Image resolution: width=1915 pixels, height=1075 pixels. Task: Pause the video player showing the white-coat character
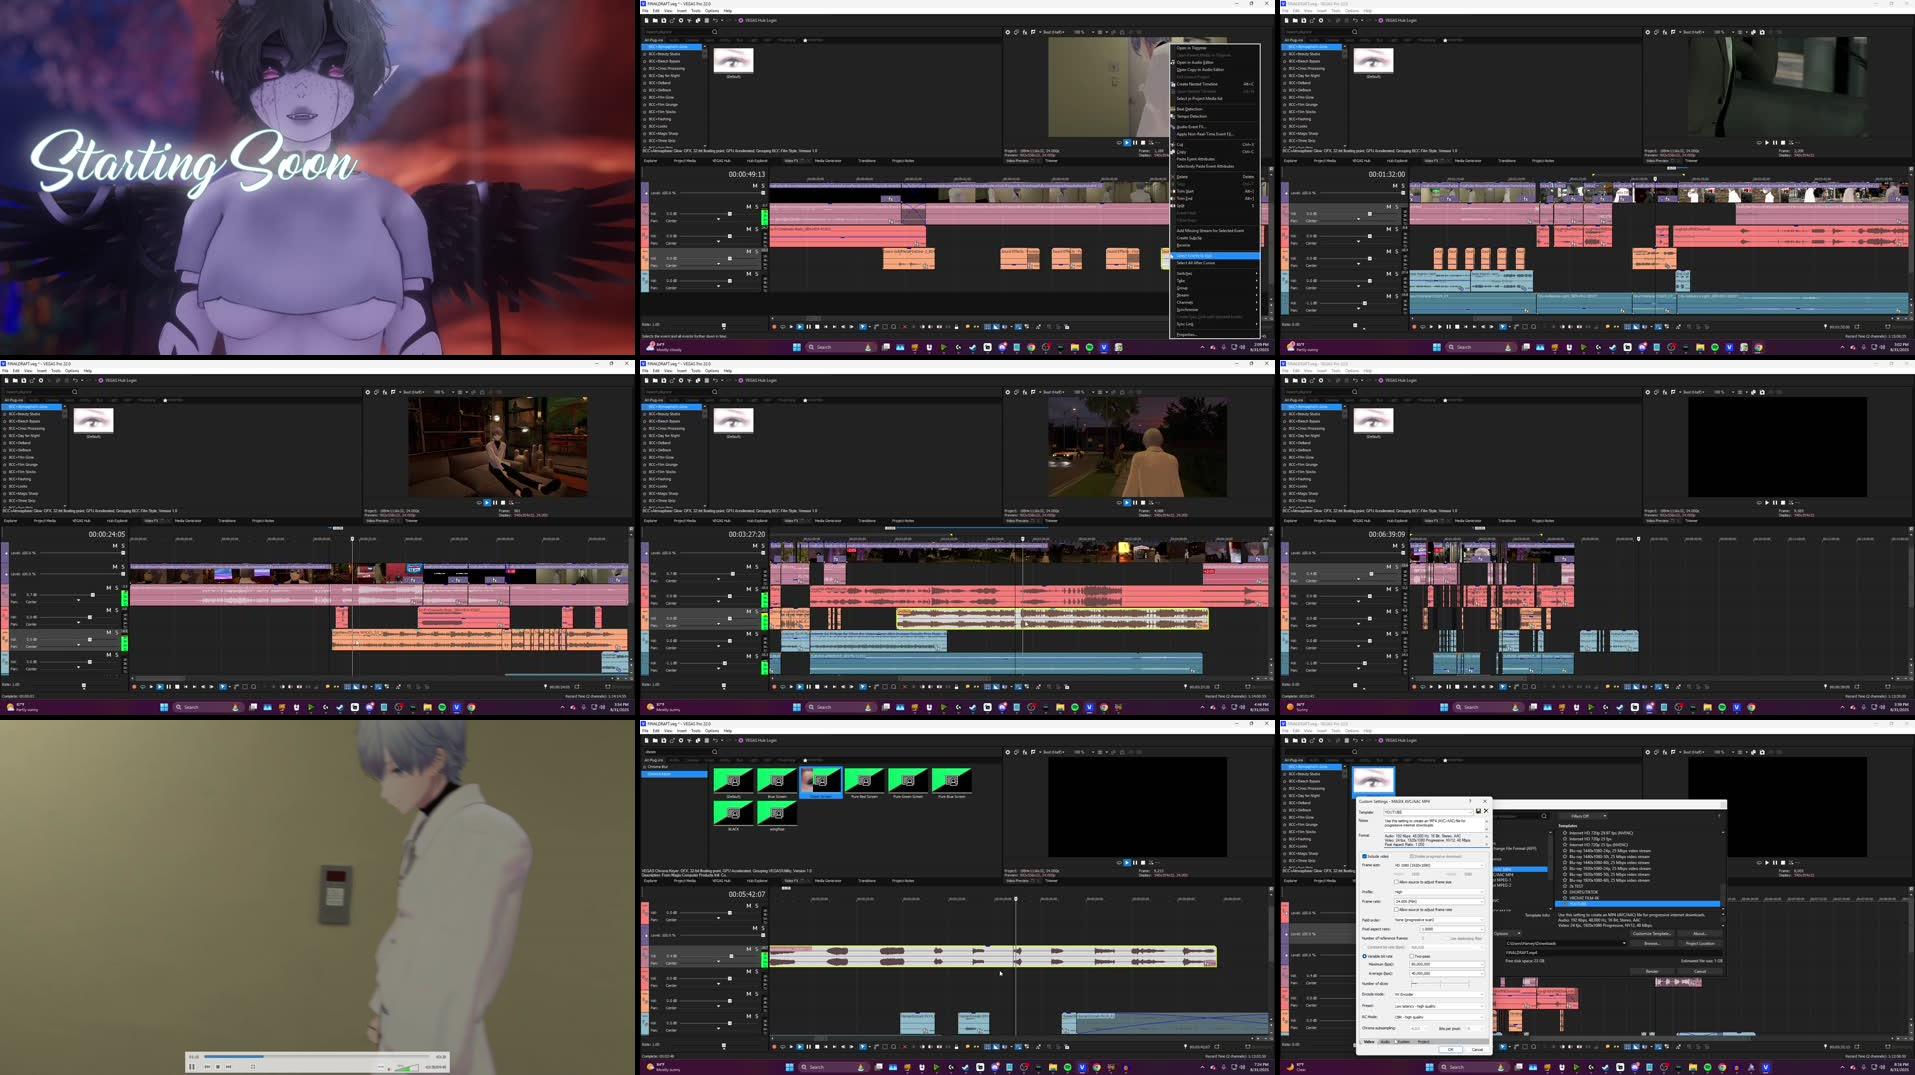pos(192,1067)
